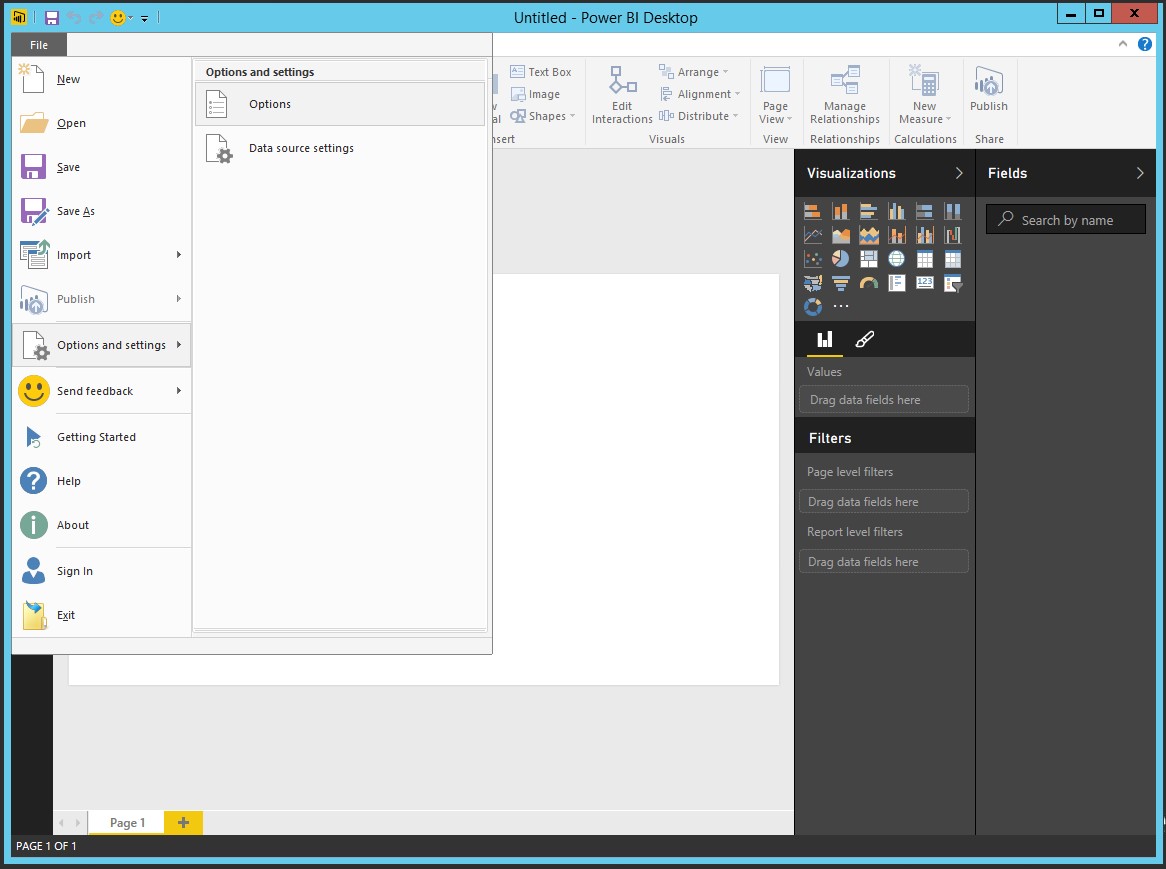Screen dimensions: 1166x869
Task: Choose Save As from the File menu
Action: click(102, 211)
